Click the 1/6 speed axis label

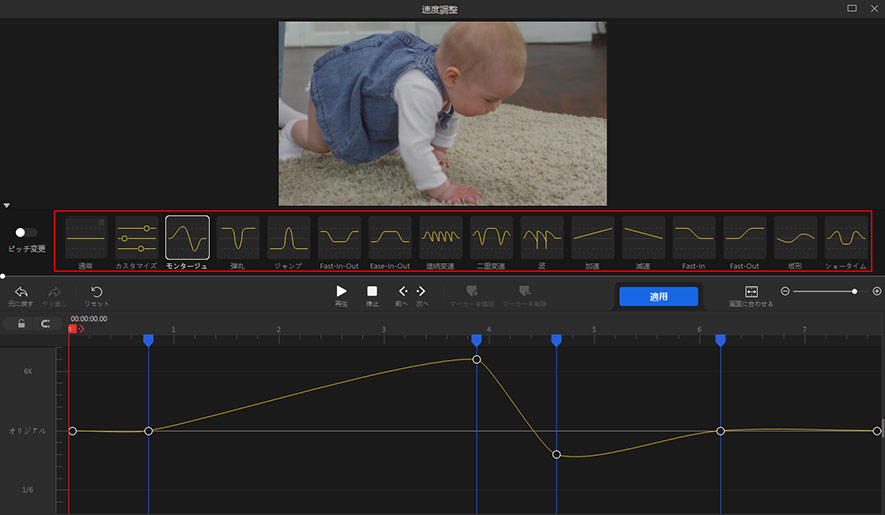(x=28, y=490)
